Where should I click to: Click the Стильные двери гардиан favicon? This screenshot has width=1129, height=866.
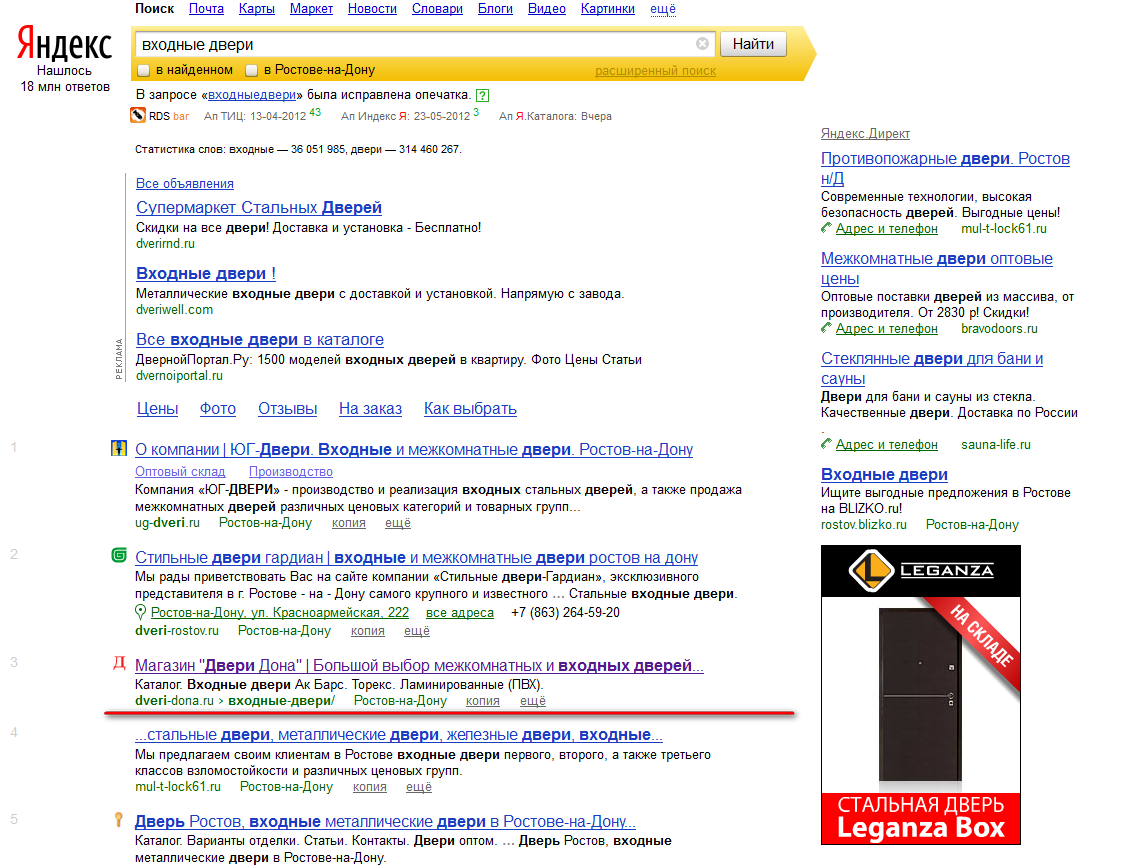[x=119, y=555]
